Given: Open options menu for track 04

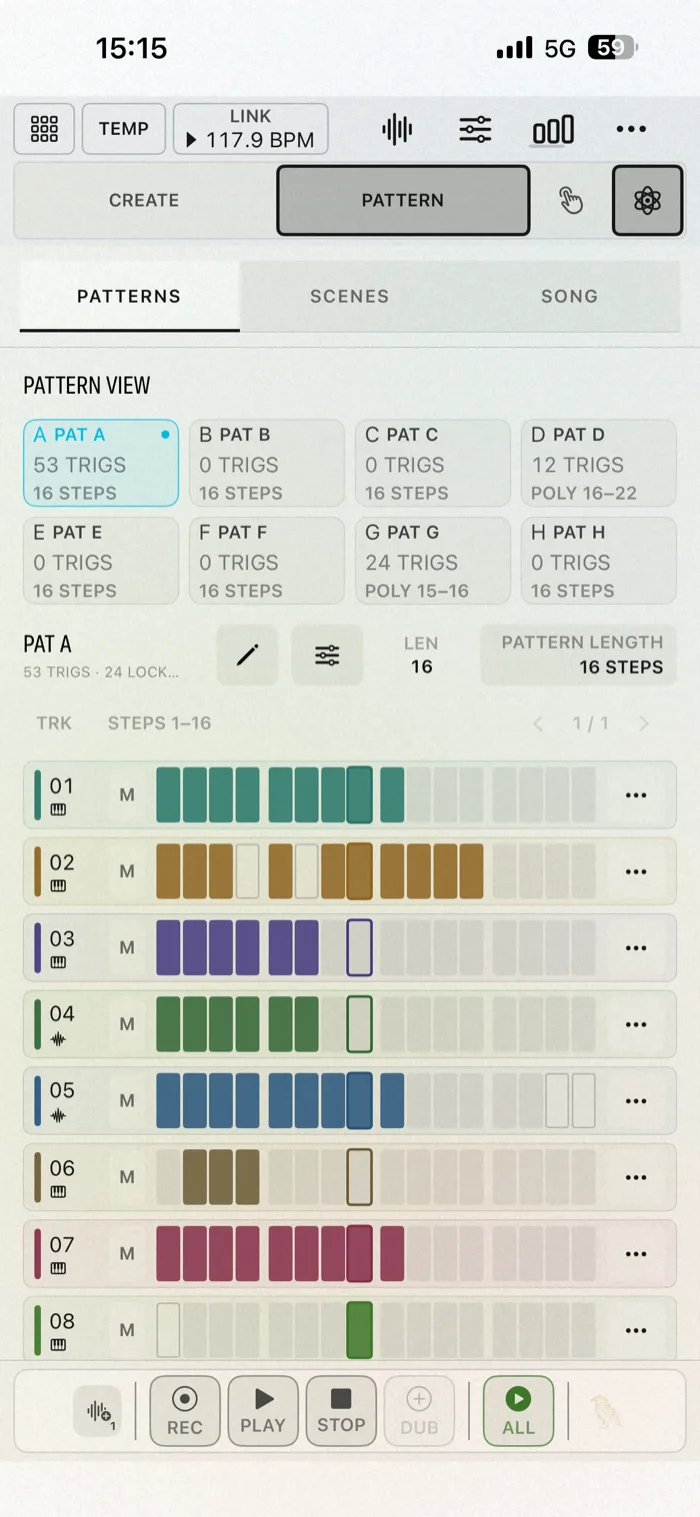Looking at the screenshot, I should tap(636, 1024).
